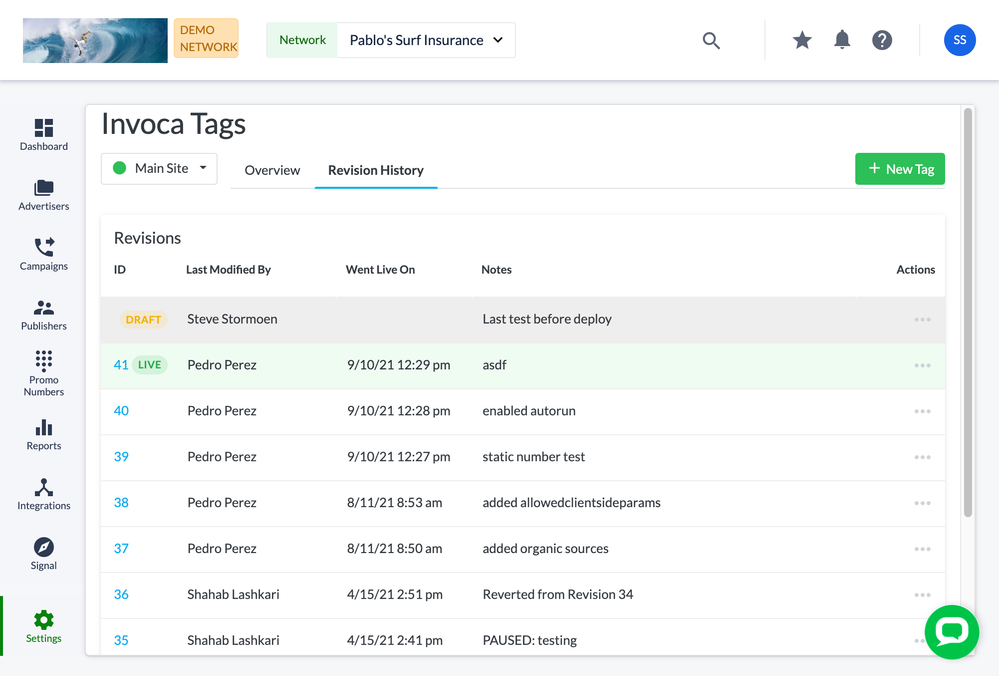Open revision 41 link
999x676 pixels.
pyautogui.click(x=121, y=364)
